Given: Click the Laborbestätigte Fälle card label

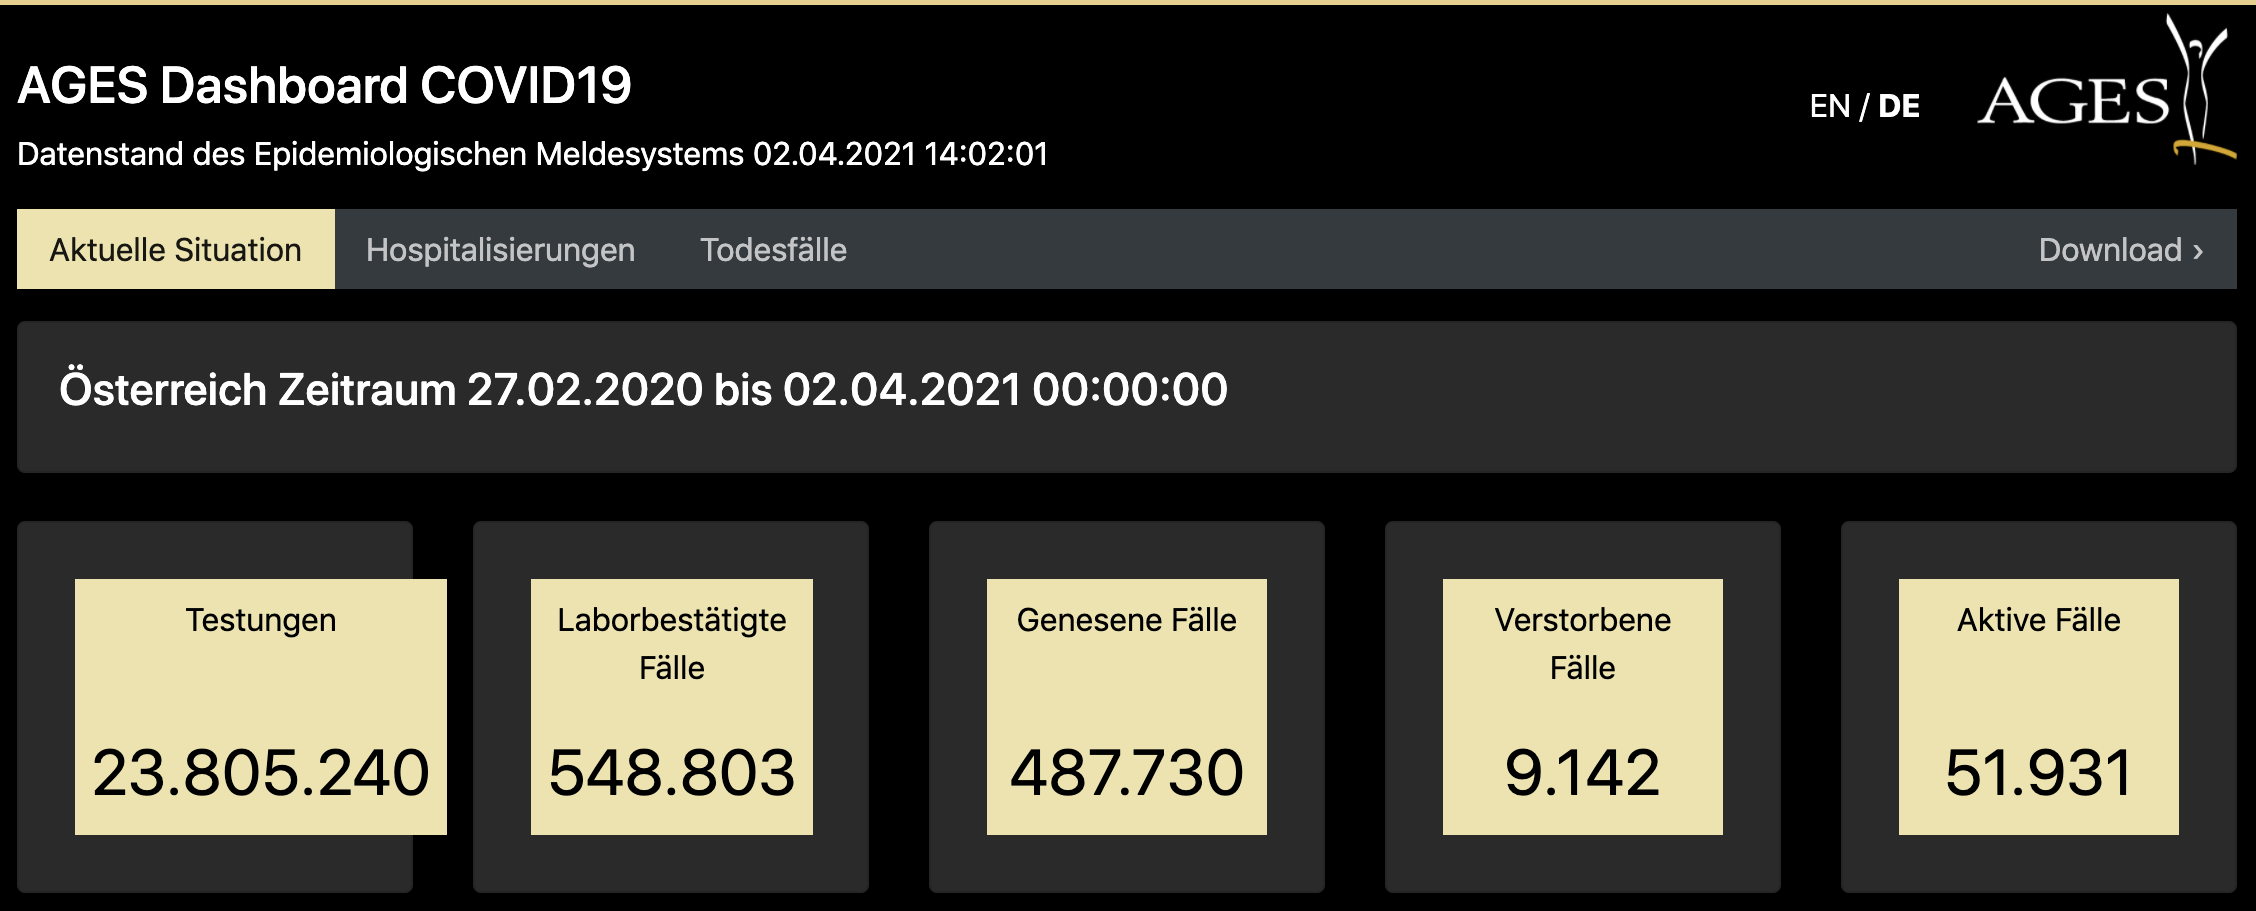Looking at the screenshot, I should click(x=672, y=643).
